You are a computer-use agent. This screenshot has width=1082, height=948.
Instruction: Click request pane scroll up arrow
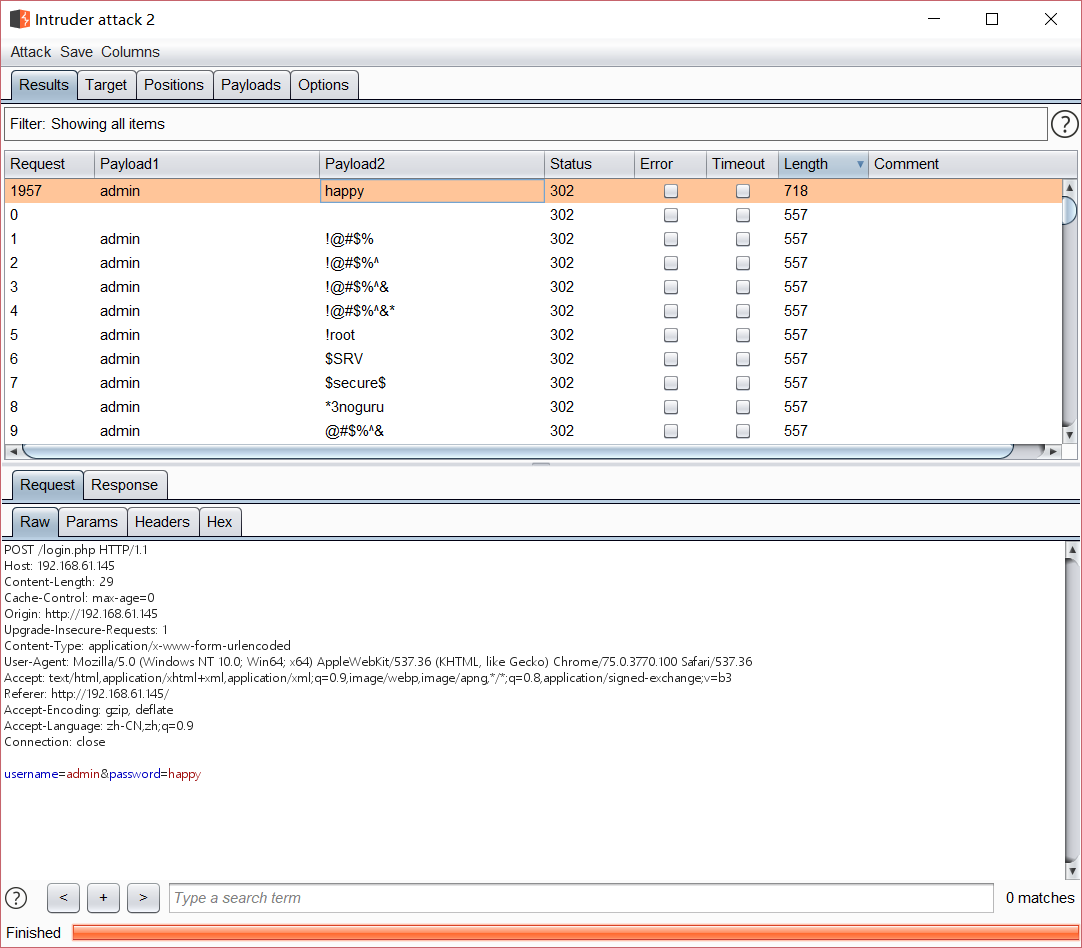[x=1072, y=550]
